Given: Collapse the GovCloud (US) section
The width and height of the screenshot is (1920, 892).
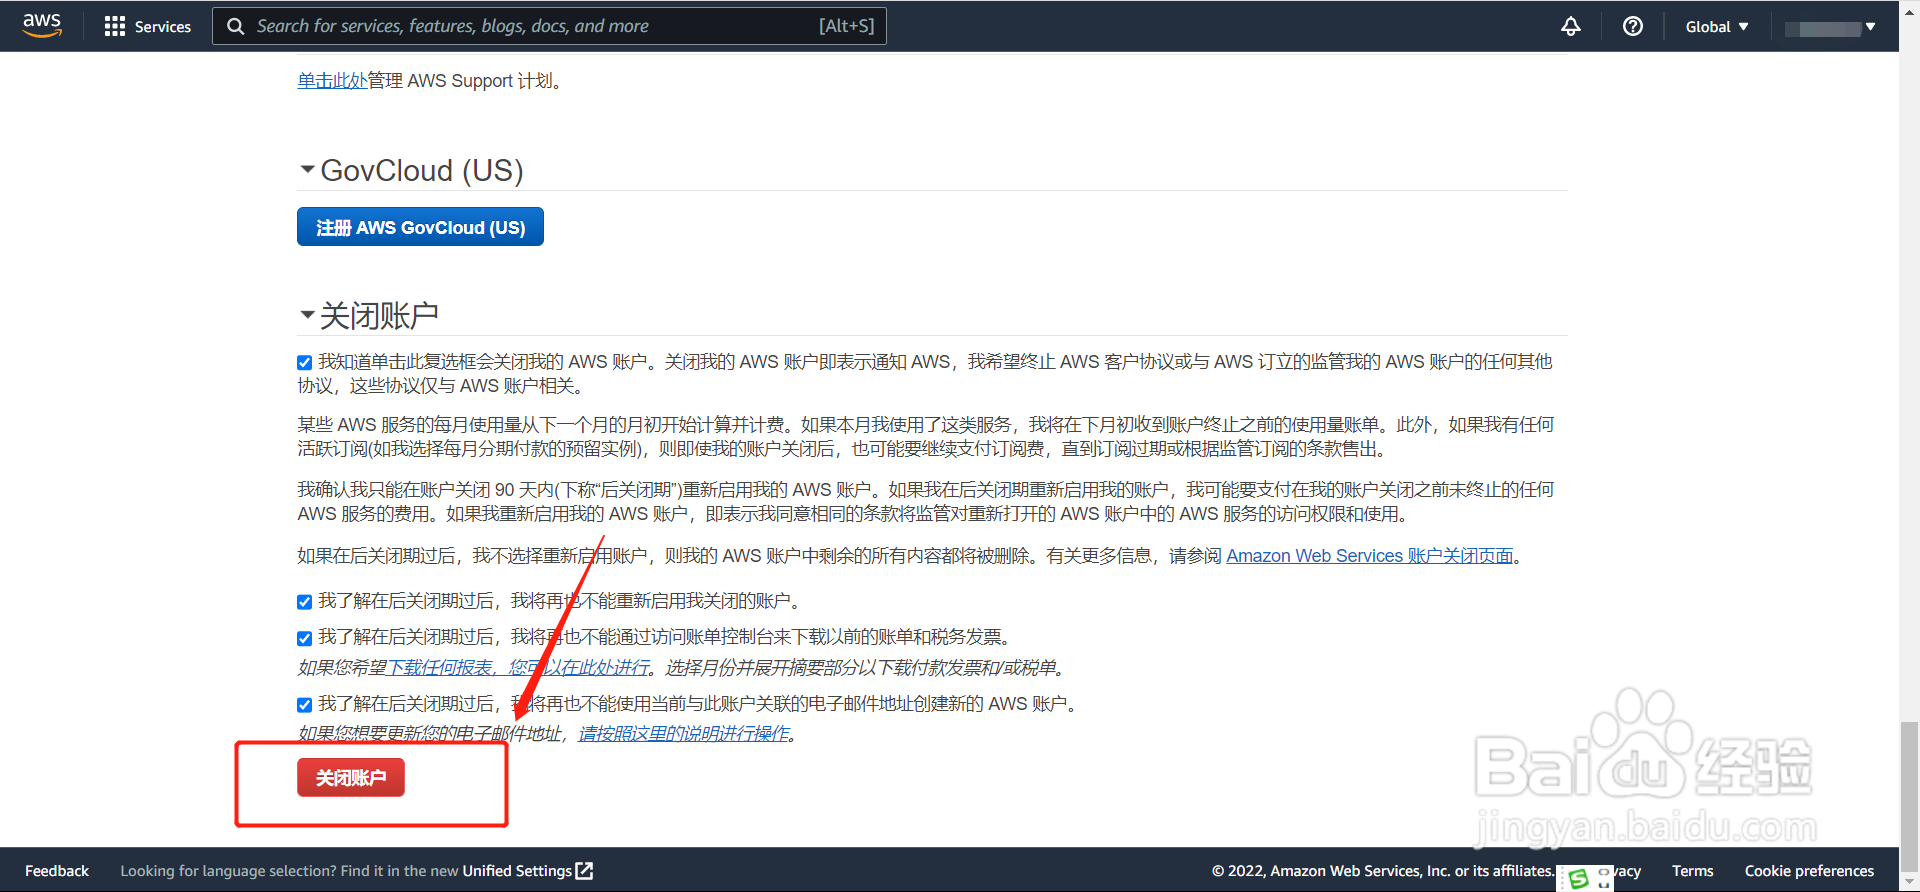Looking at the screenshot, I should tap(308, 169).
